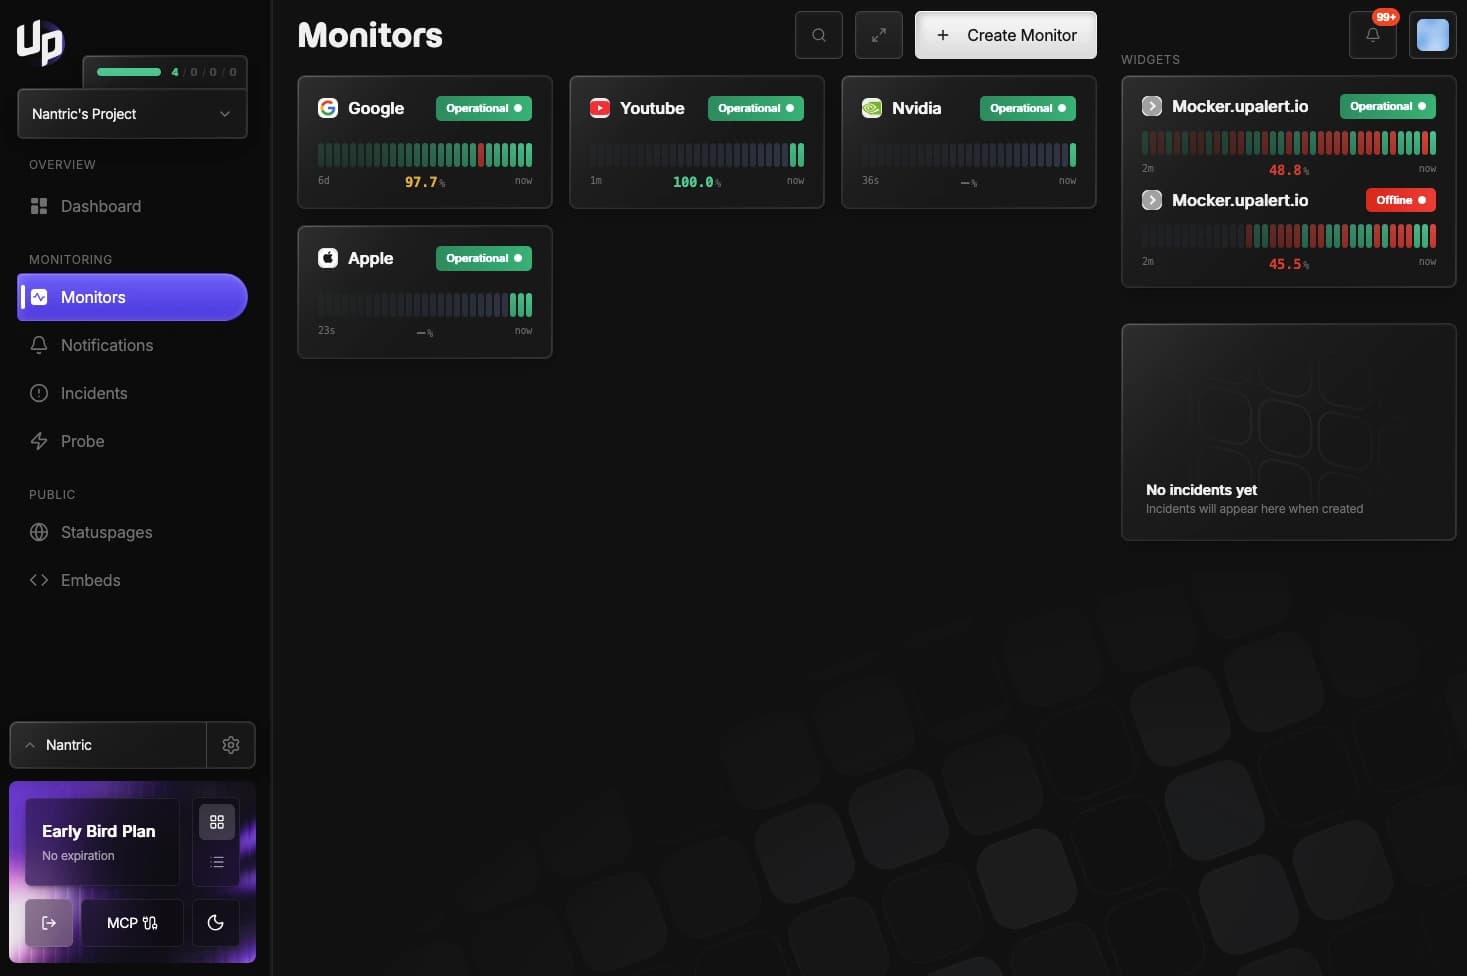Click the green progress bar above project name

pos(129,72)
